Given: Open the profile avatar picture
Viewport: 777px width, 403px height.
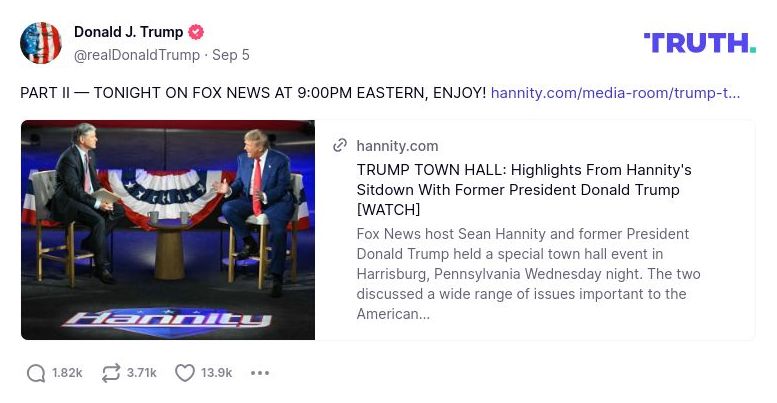Looking at the screenshot, I should coord(41,43).
